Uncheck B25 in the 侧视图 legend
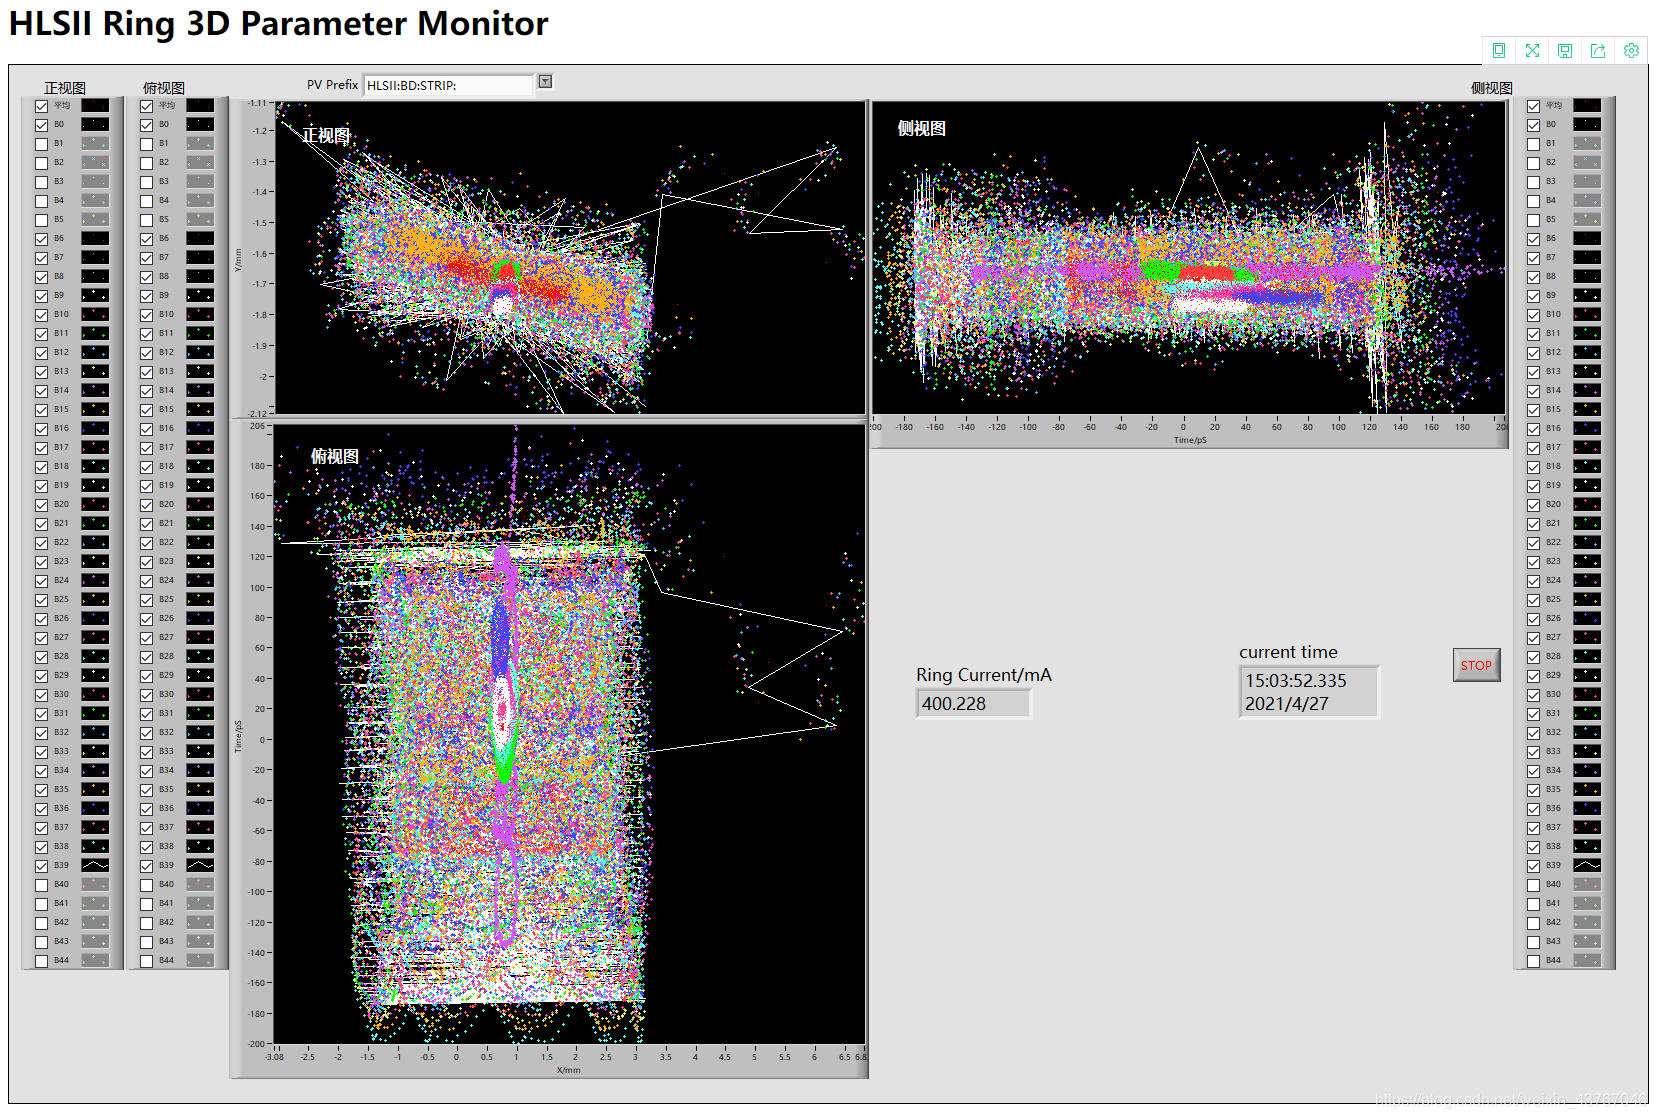 [x=1533, y=600]
